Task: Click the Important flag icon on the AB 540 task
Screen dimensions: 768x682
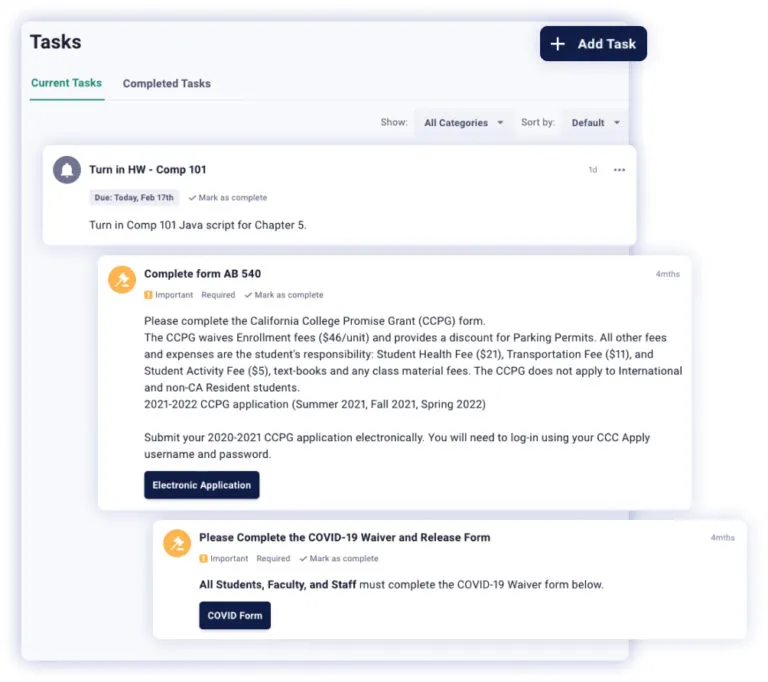Action: coord(148,295)
